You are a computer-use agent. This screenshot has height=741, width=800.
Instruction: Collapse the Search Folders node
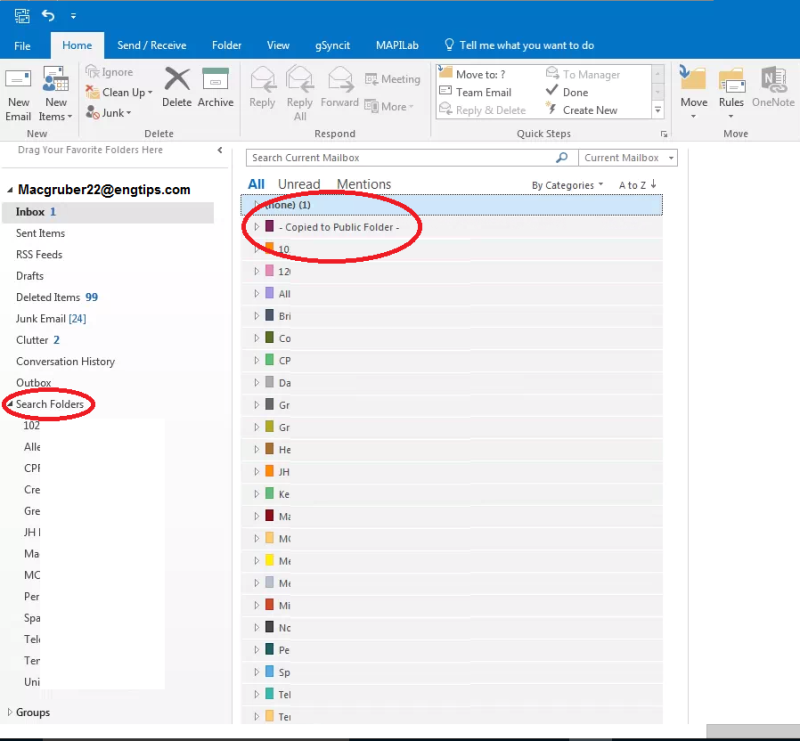(x=10, y=404)
